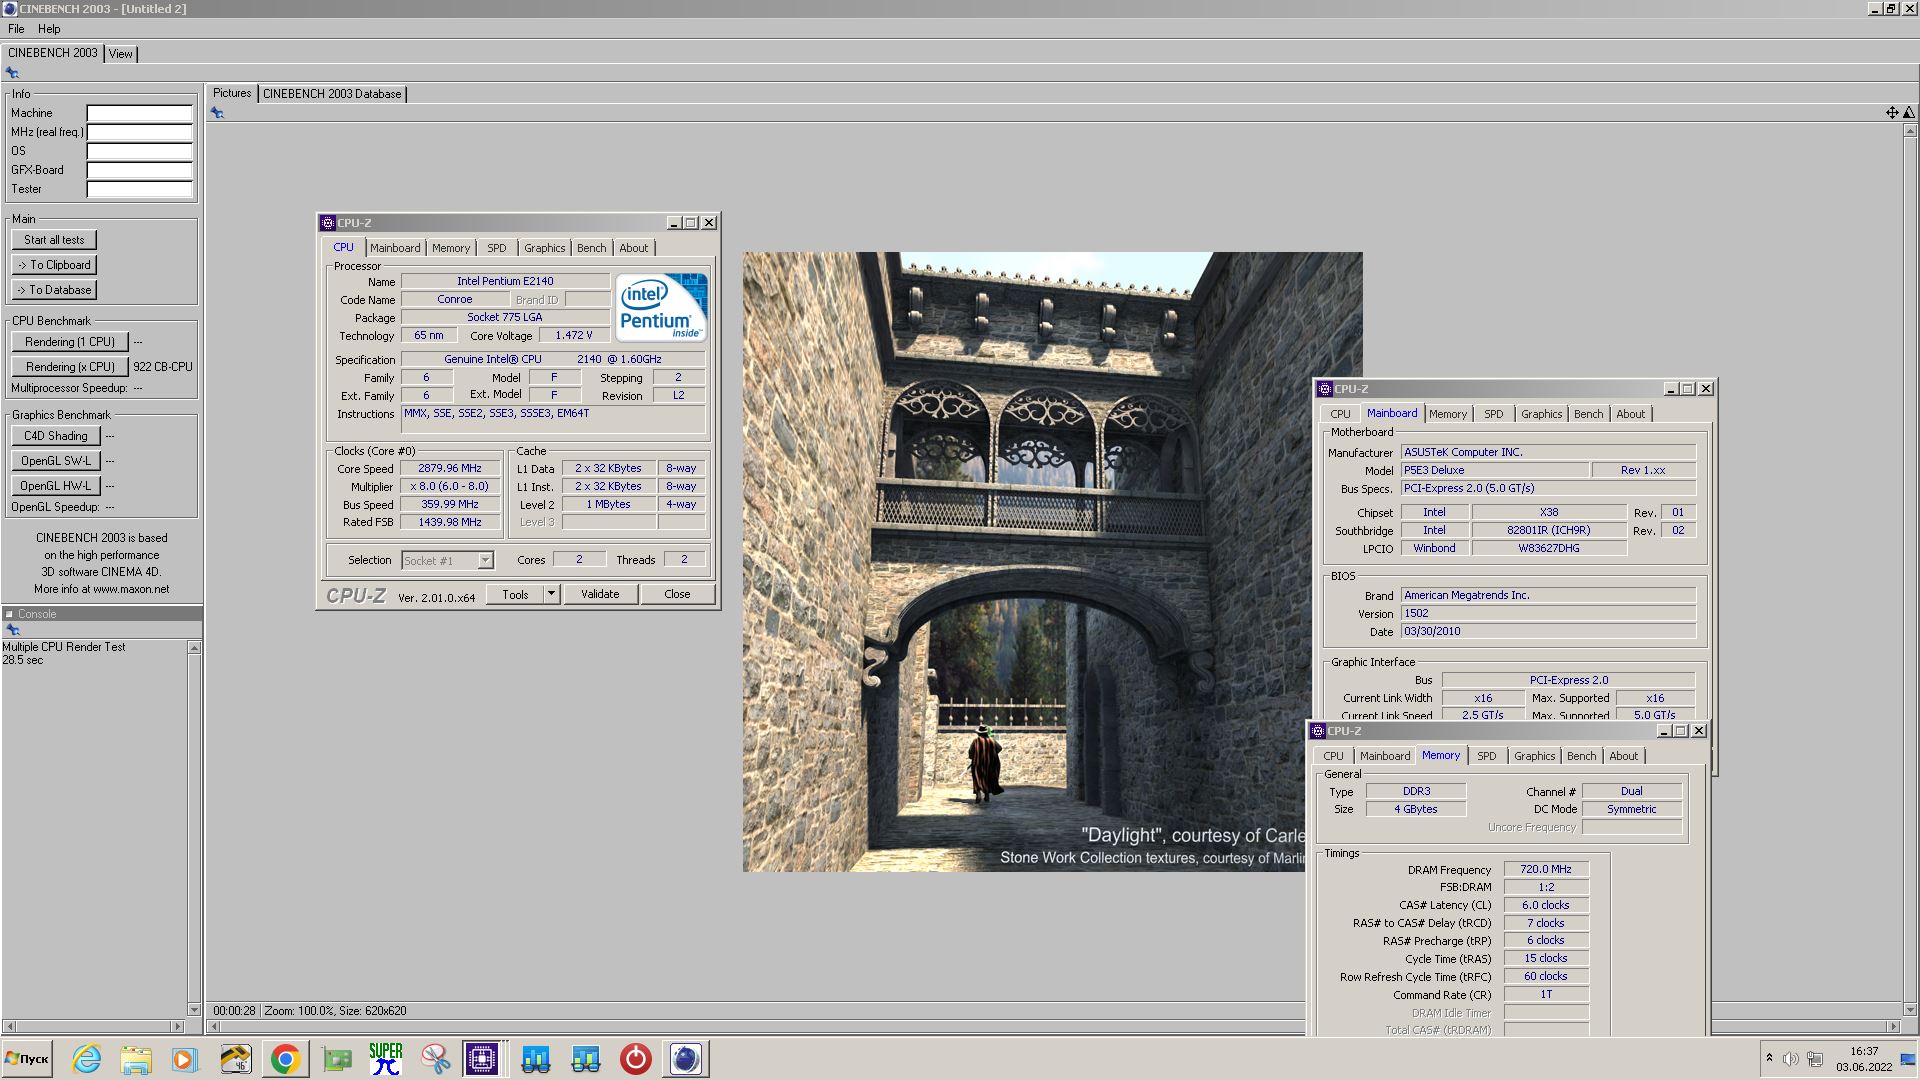The image size is (1920, 1080).
Task: Click the Multiple CPU Render Test console line
Action: (64, 647)
